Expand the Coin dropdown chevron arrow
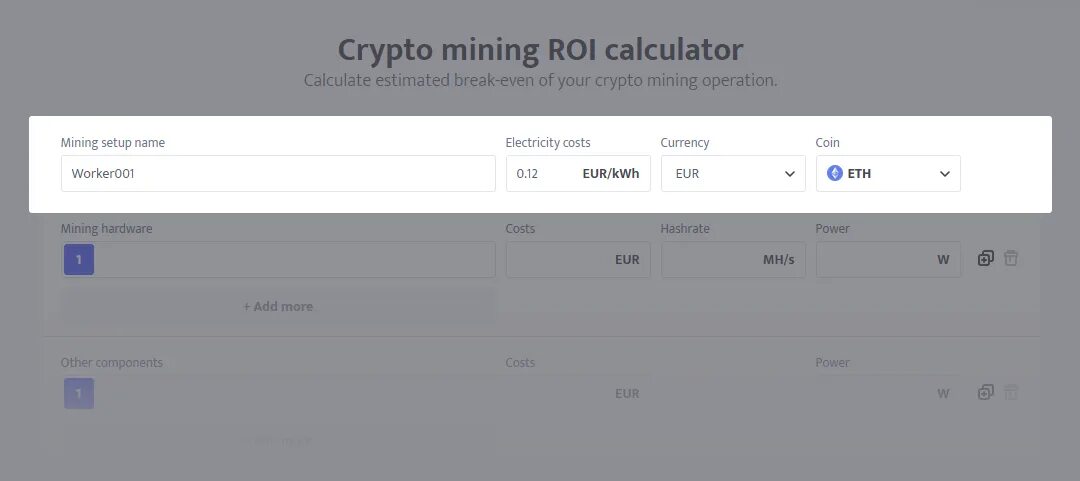 coord(944,174)
